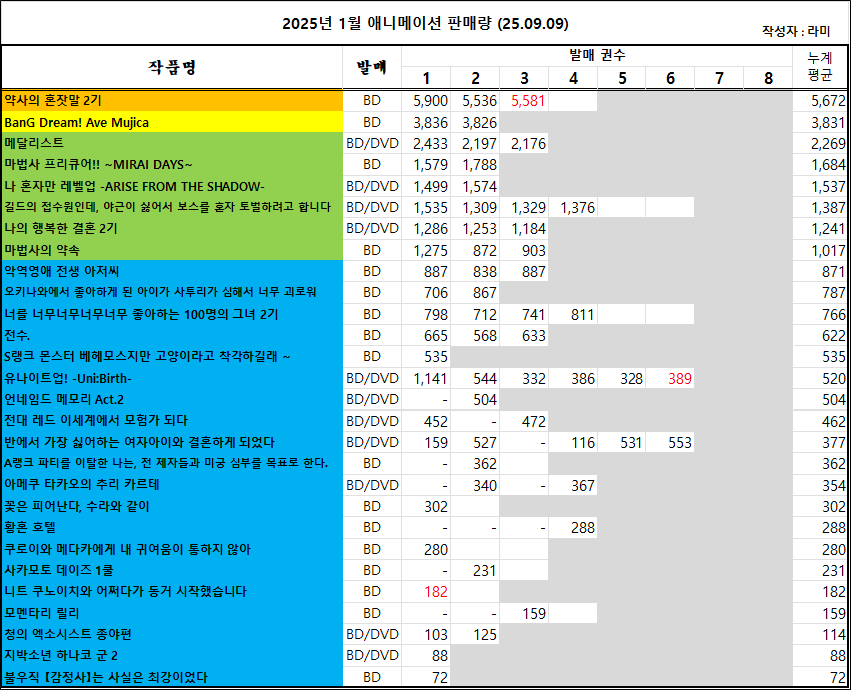Click the red value '389'
Image resolution: width=851 pixels, height=690 pixels.
(x=680, y=378)
